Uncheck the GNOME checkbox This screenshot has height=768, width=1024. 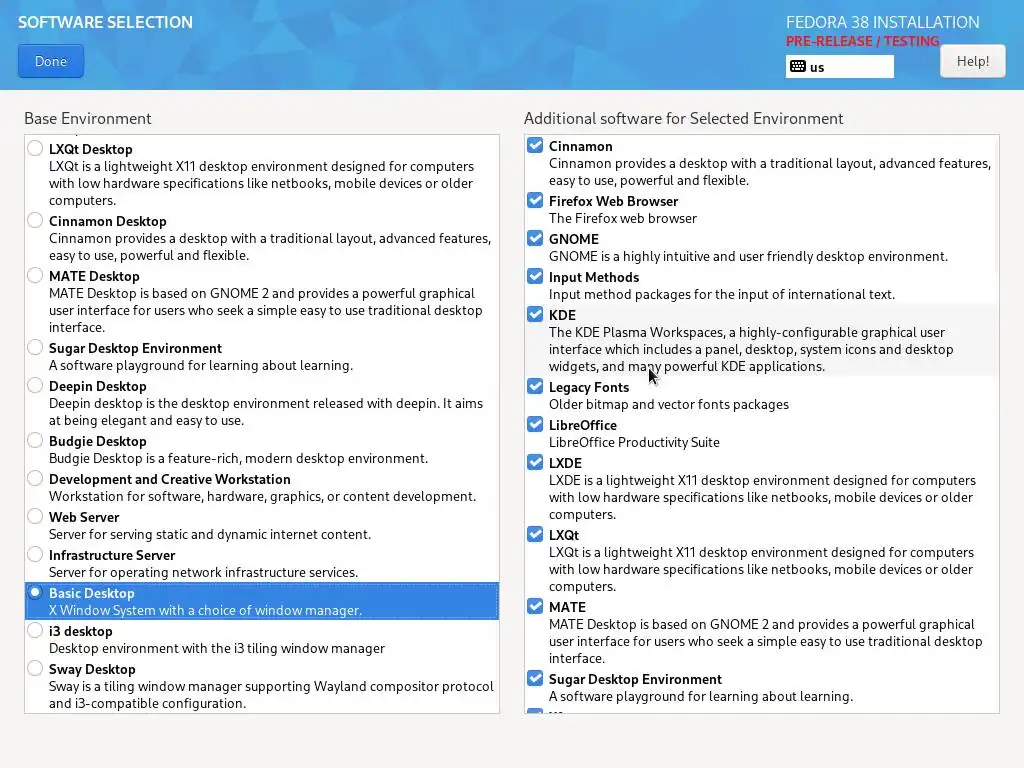[x=535, y=238]
